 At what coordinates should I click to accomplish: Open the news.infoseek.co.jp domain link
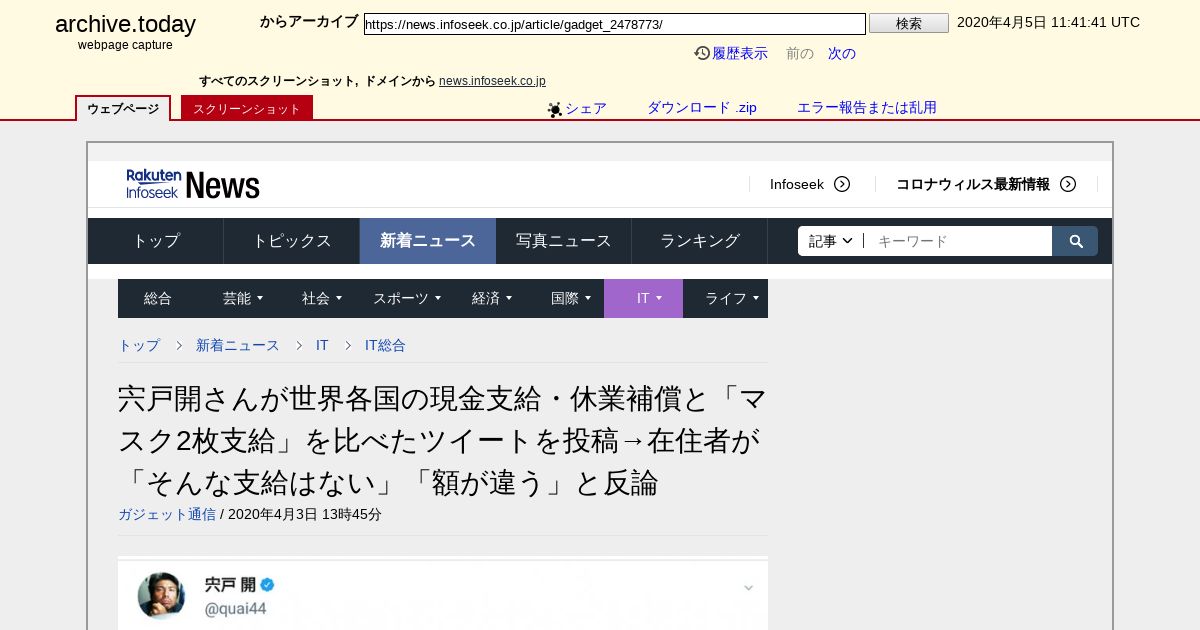[492, 81]
